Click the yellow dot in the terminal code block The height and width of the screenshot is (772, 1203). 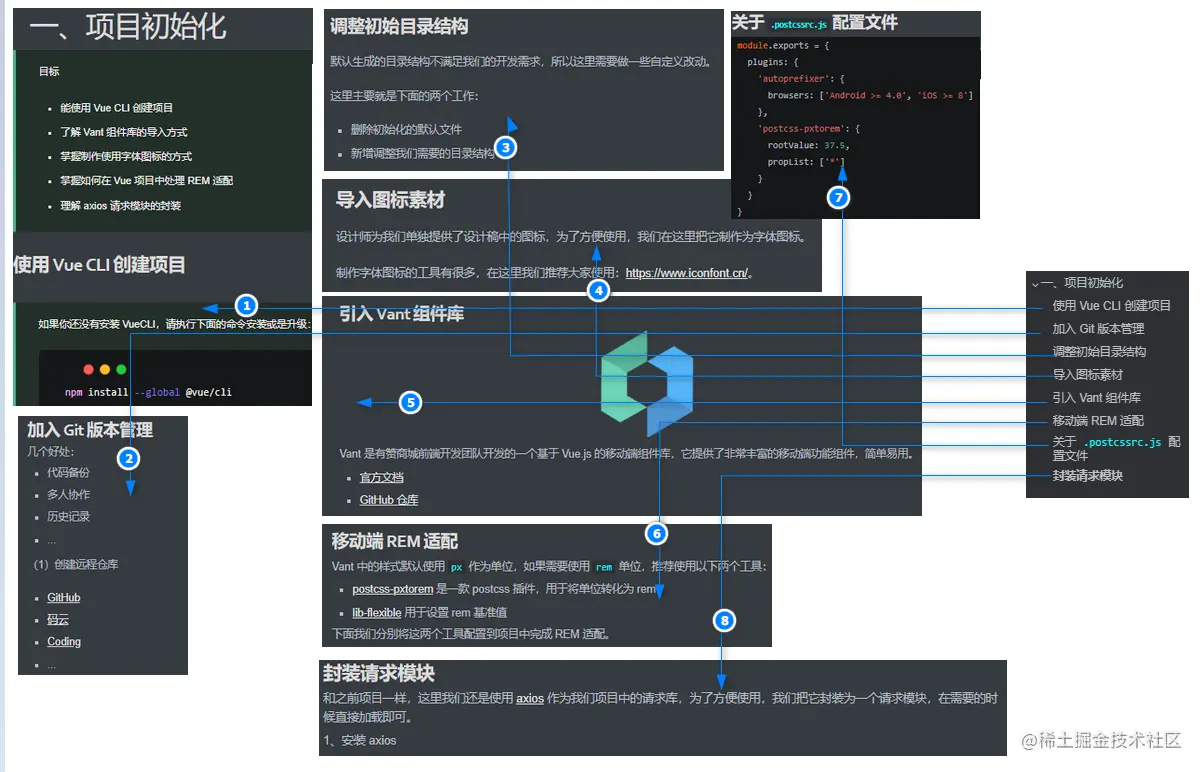coord(105,369)
